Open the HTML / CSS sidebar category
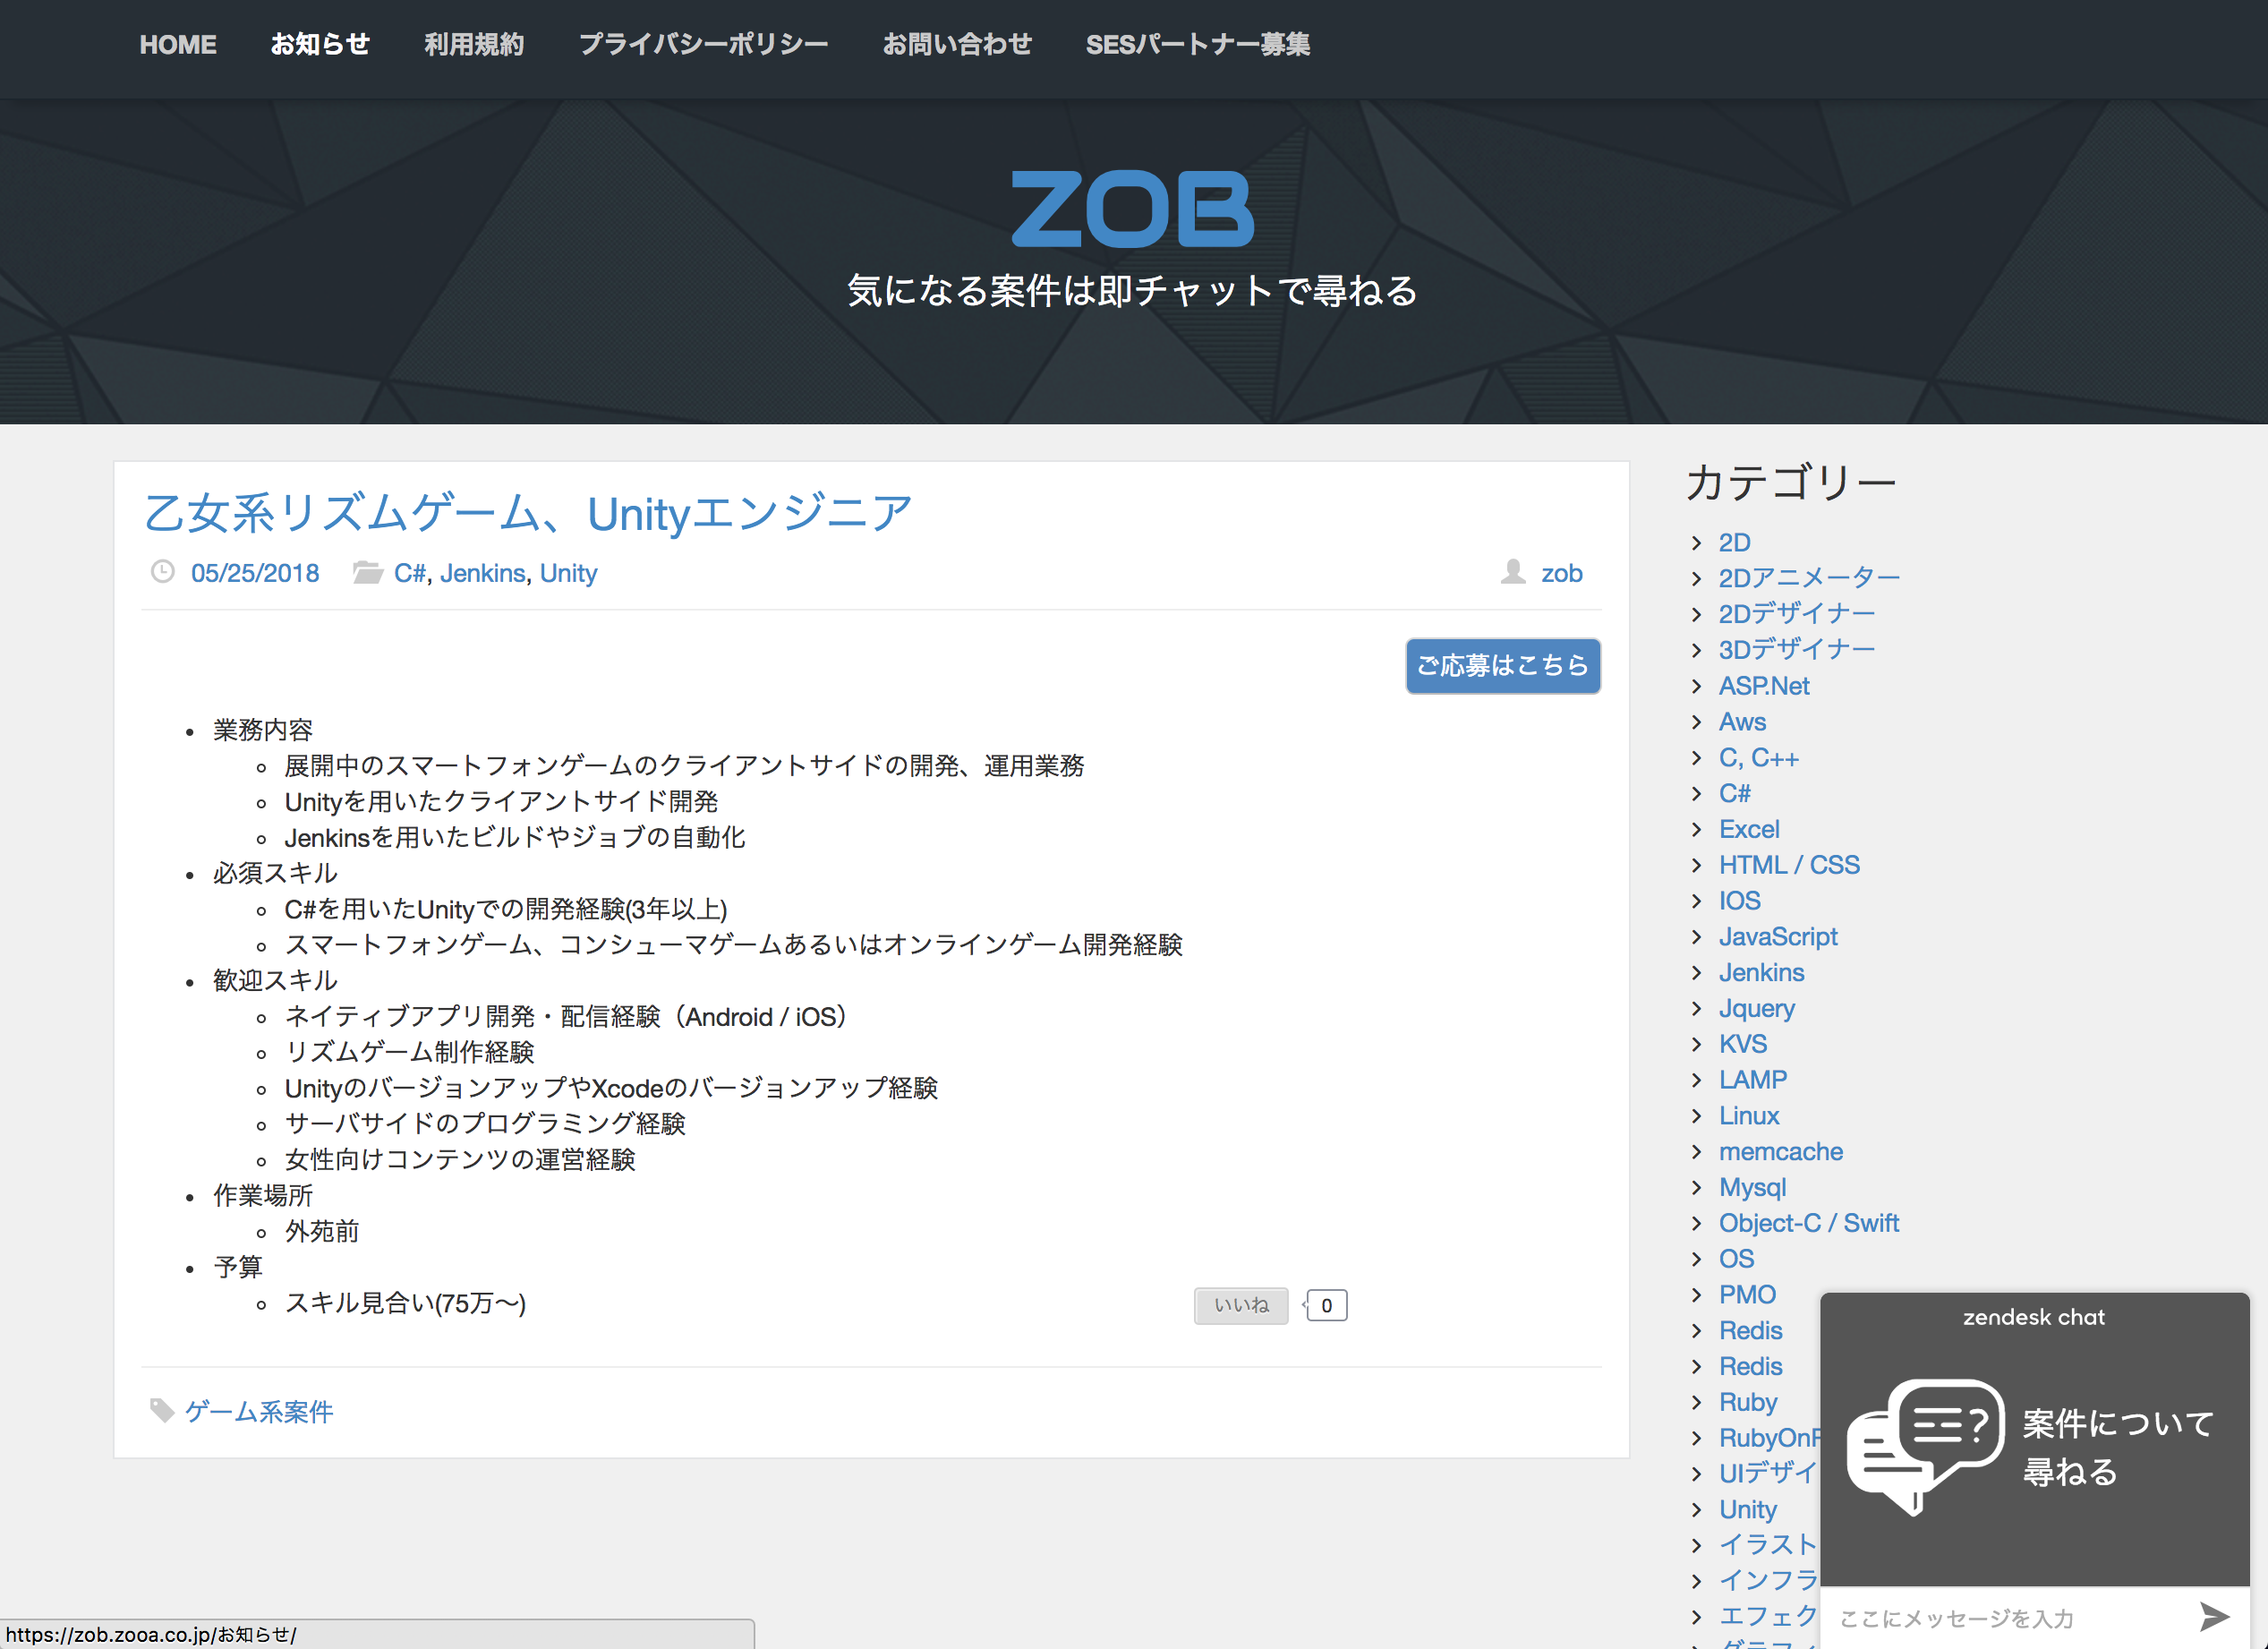This screenshot has width=2268, height=1649. tap(1789, 865)
